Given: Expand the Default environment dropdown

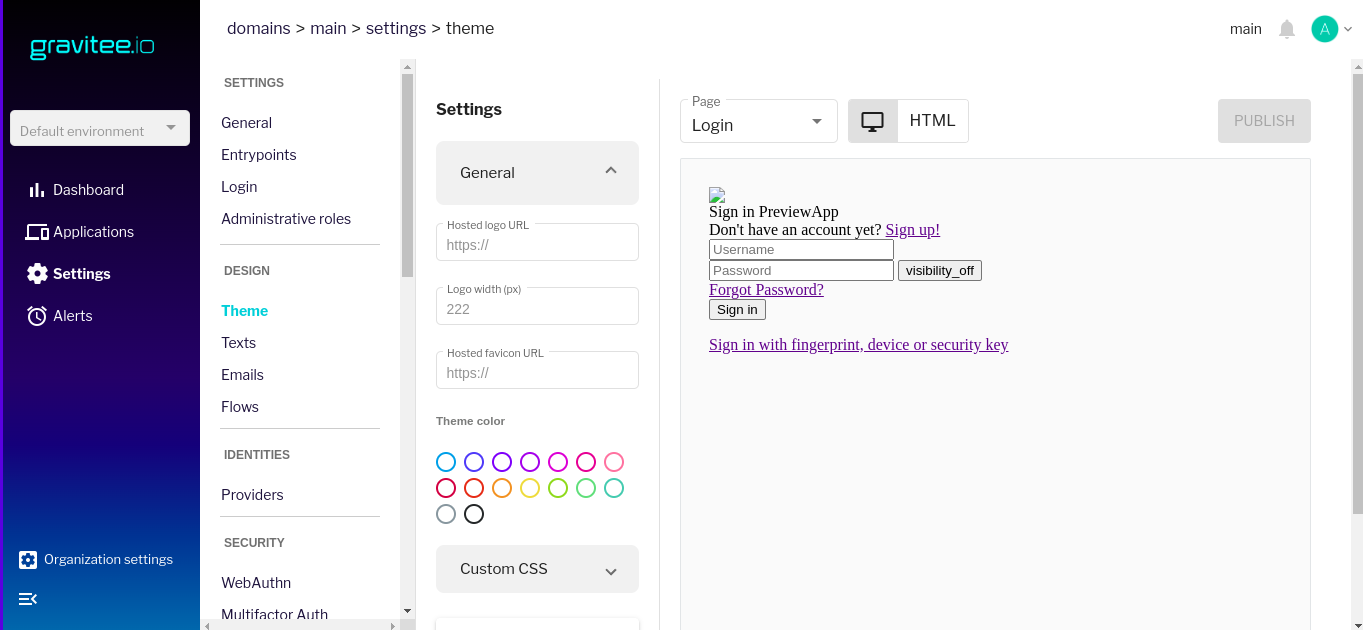Looking at the screenshot, I should pos(99,128).
